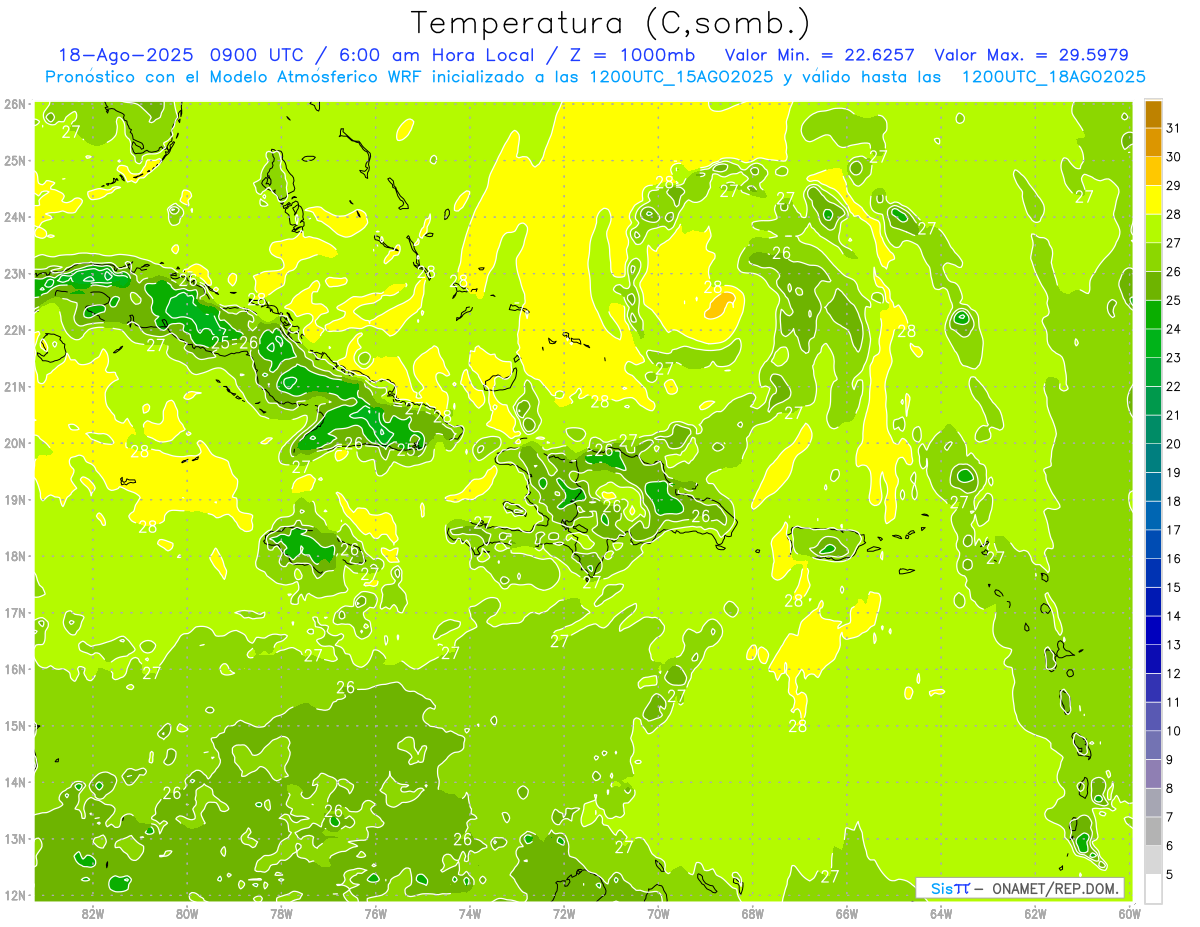Click the '60W' longitude axis label
This screenshot has height=927, width=1200.
click(1129, 913)
